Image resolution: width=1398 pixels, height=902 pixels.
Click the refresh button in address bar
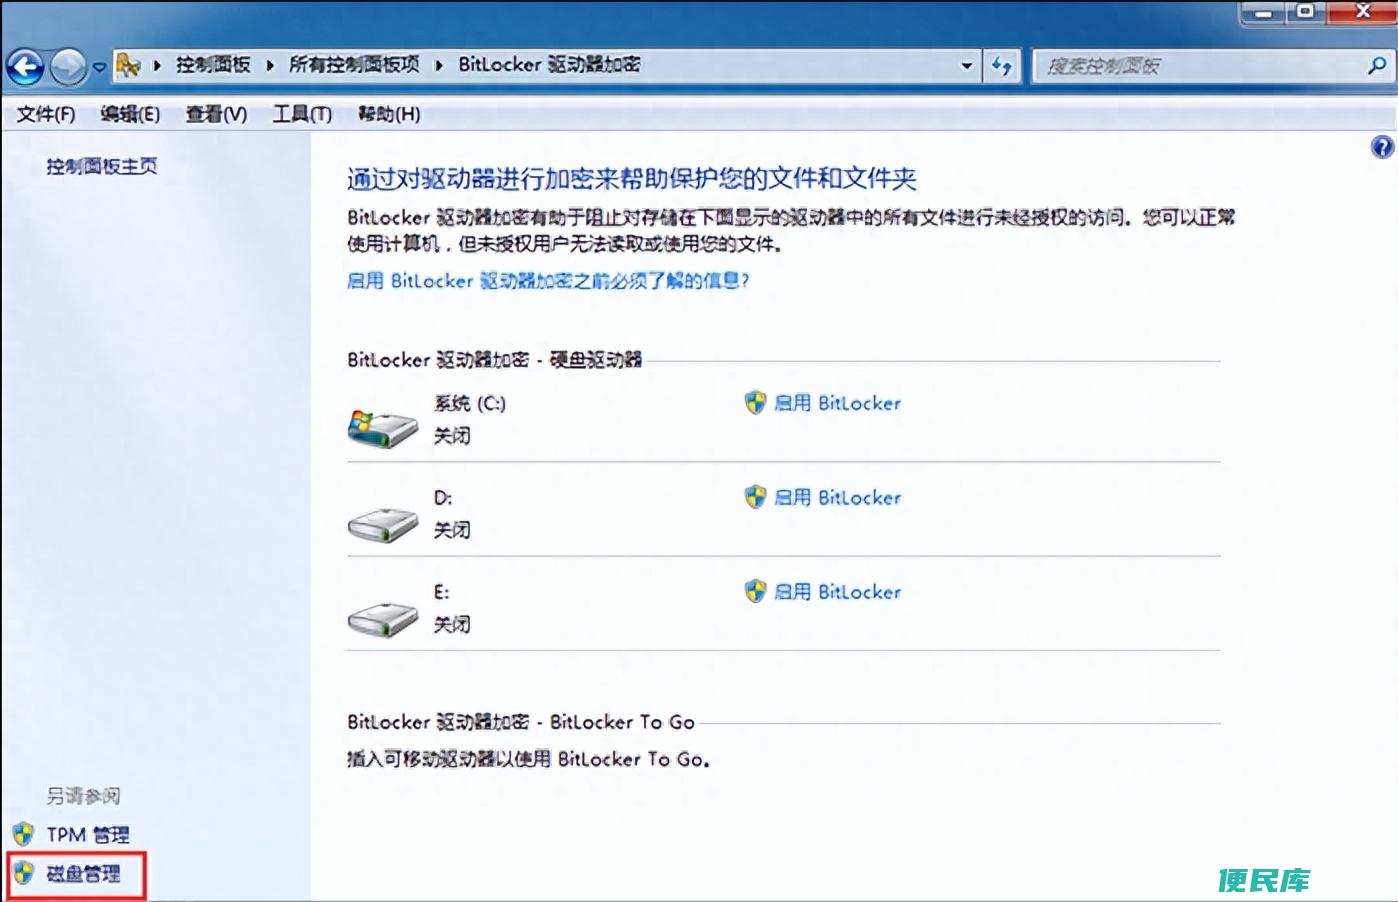pyautogui.click(x=1001, y=66)
